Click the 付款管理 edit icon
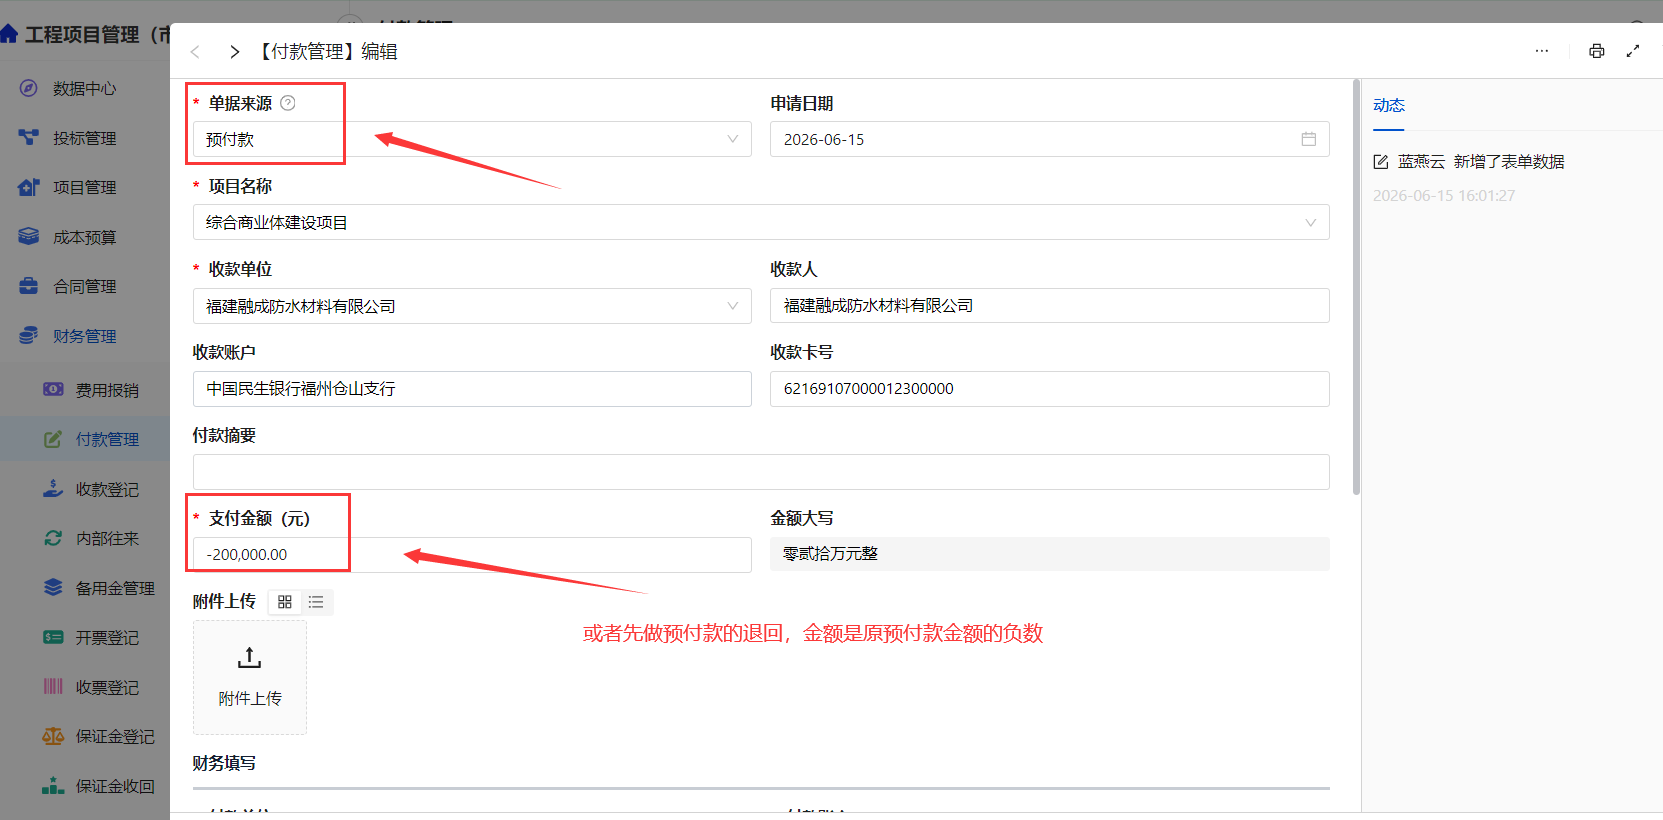This screenshot has width=1663, height=820. 53,439
